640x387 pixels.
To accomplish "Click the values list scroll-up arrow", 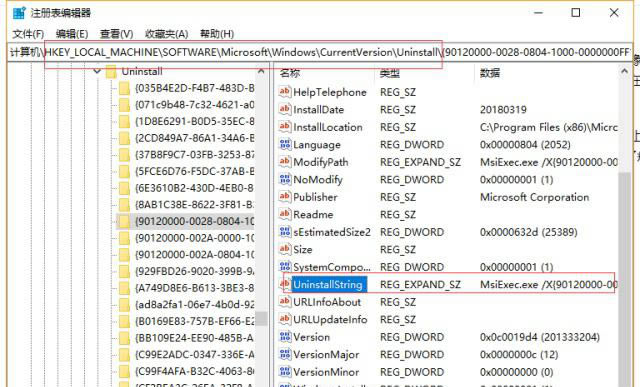I will (x=624, y=71).
